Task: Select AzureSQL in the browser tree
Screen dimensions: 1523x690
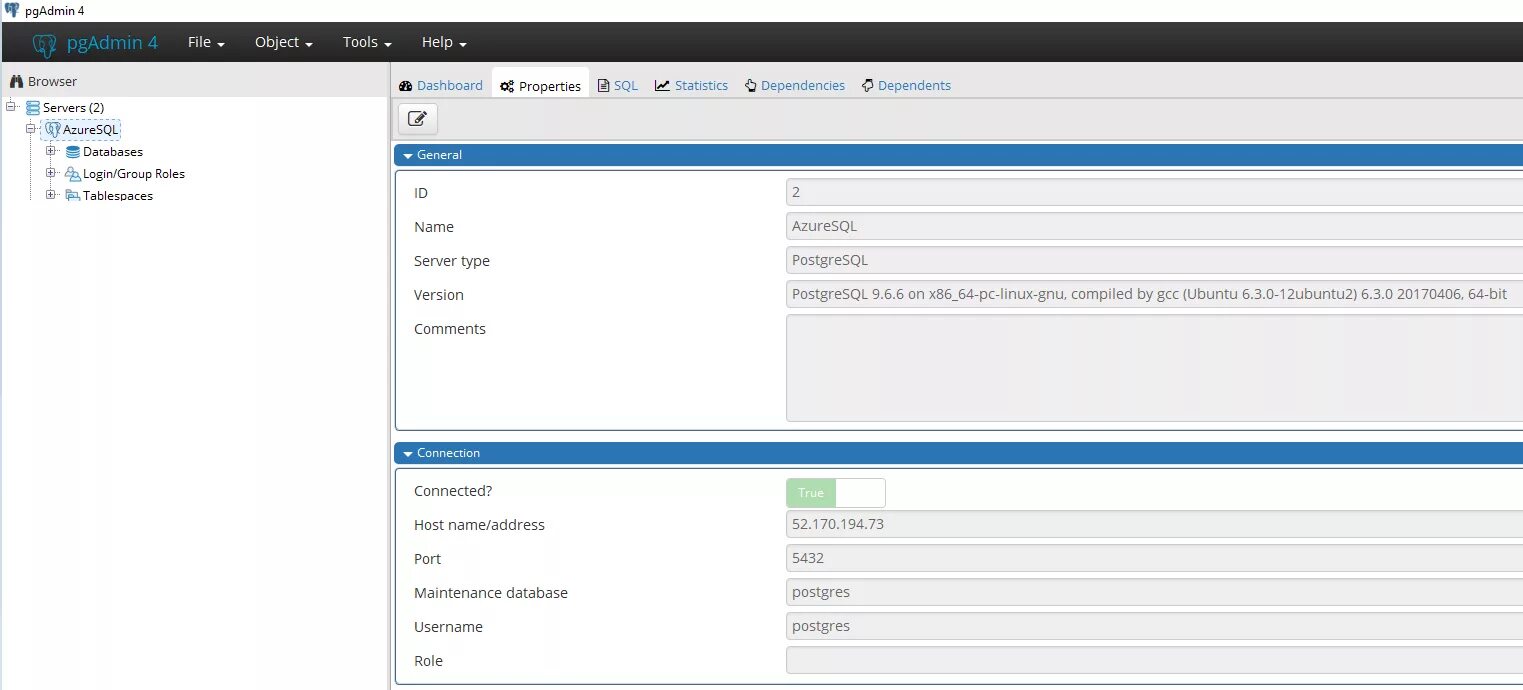Action: coord(91,129)
